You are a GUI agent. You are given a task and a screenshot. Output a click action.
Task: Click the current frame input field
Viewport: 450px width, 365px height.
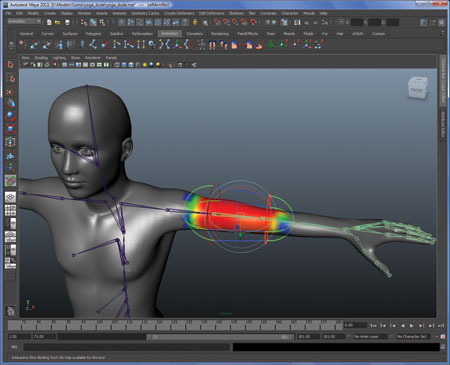[355, 325]
